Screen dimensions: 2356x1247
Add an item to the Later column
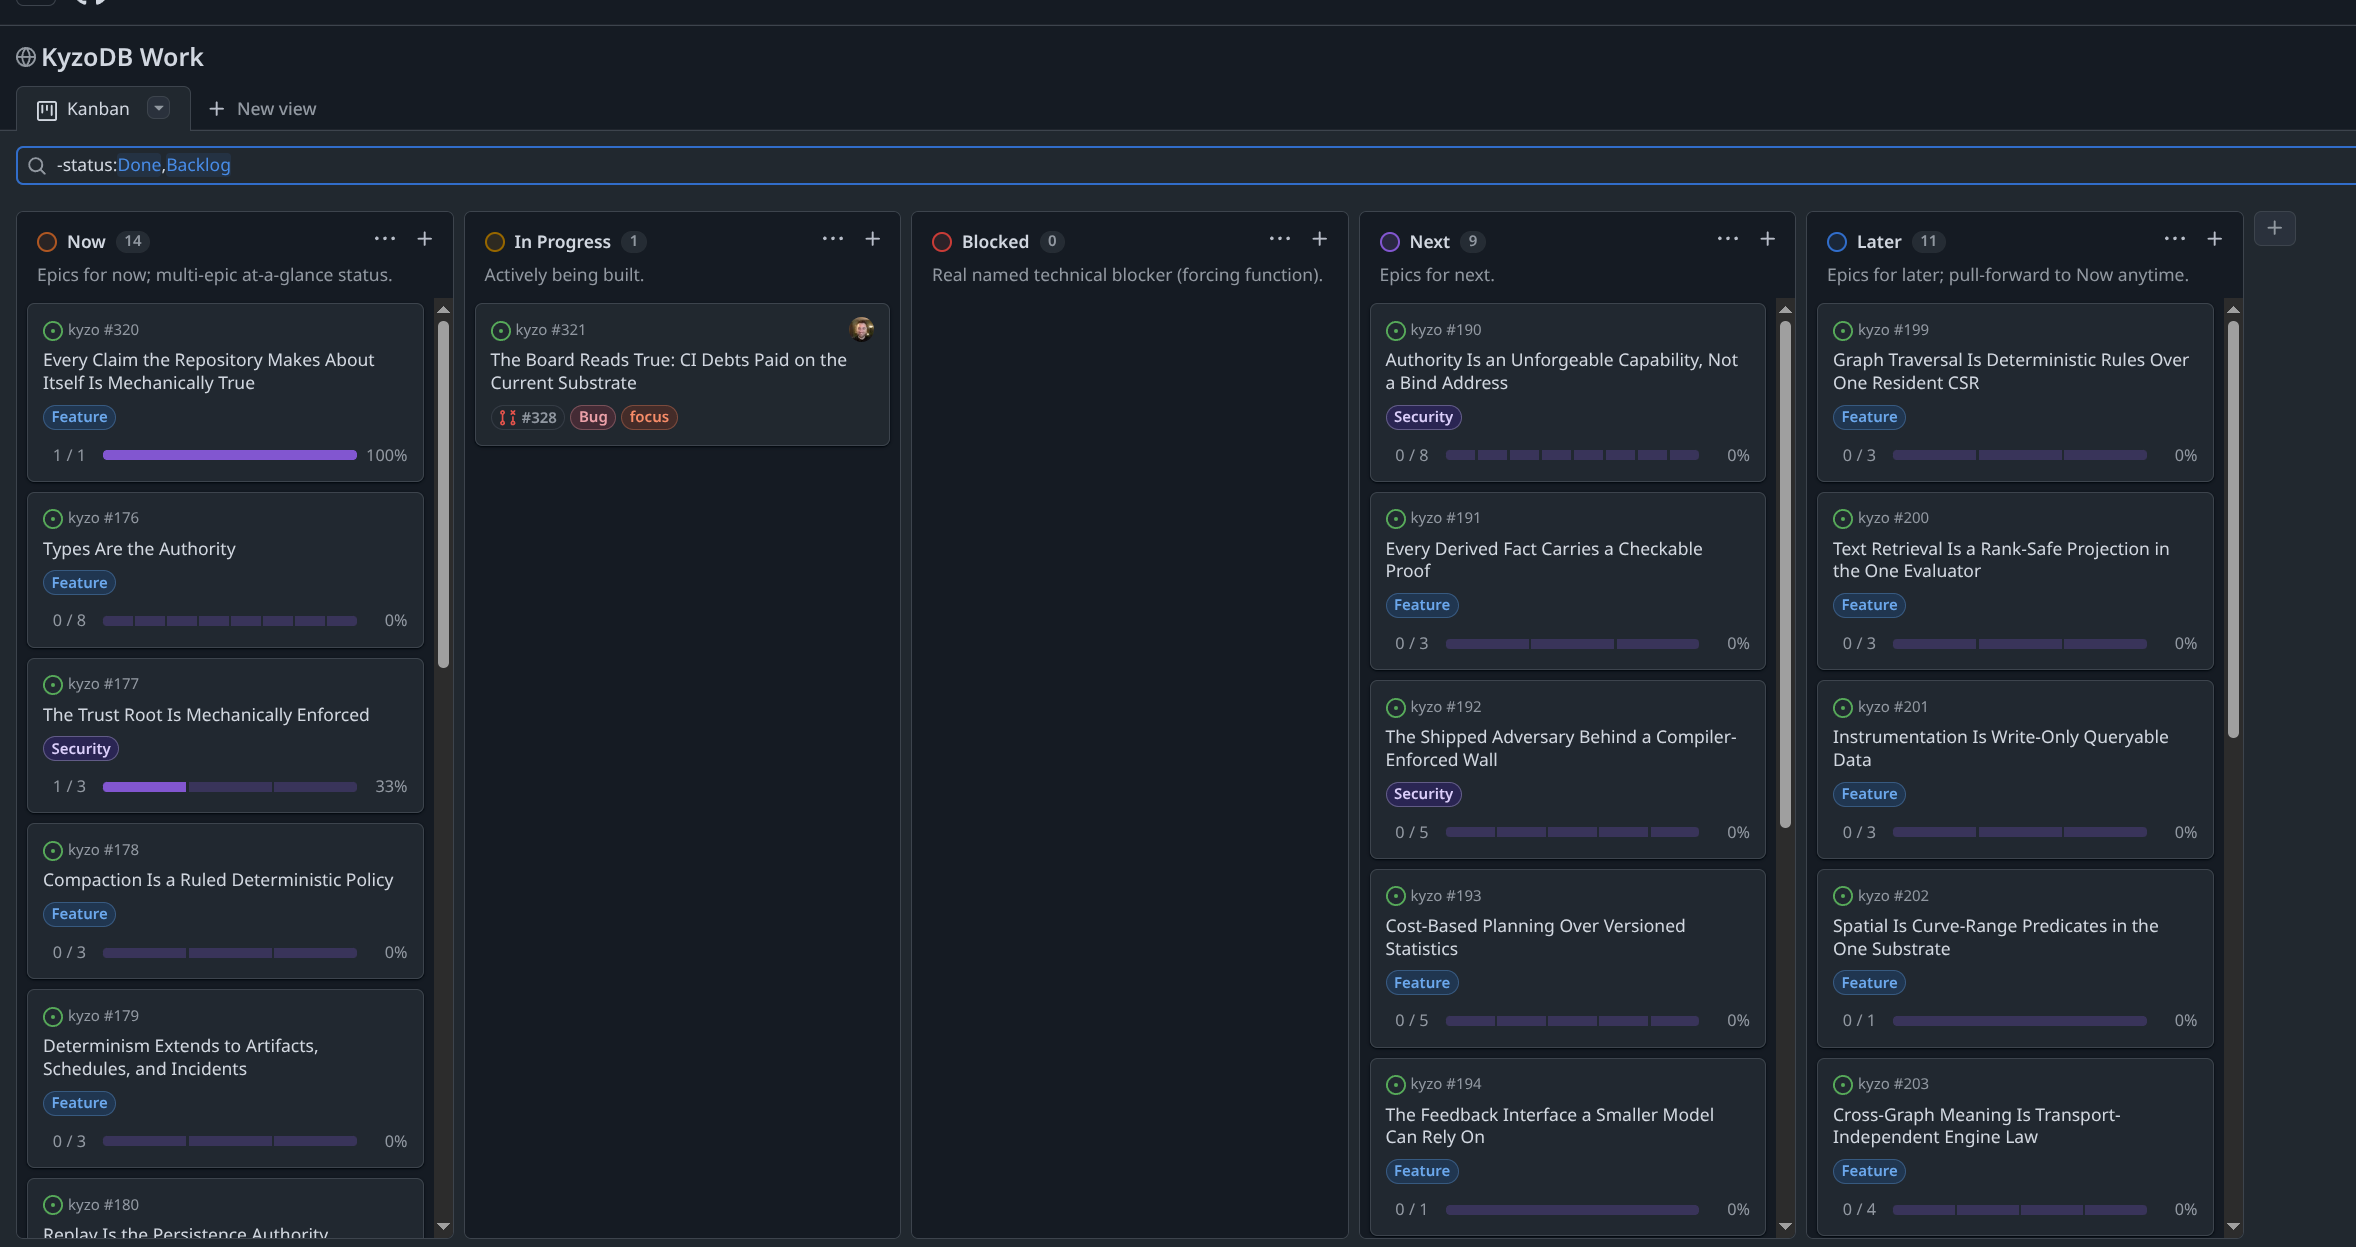click(x=2215, y=239)
